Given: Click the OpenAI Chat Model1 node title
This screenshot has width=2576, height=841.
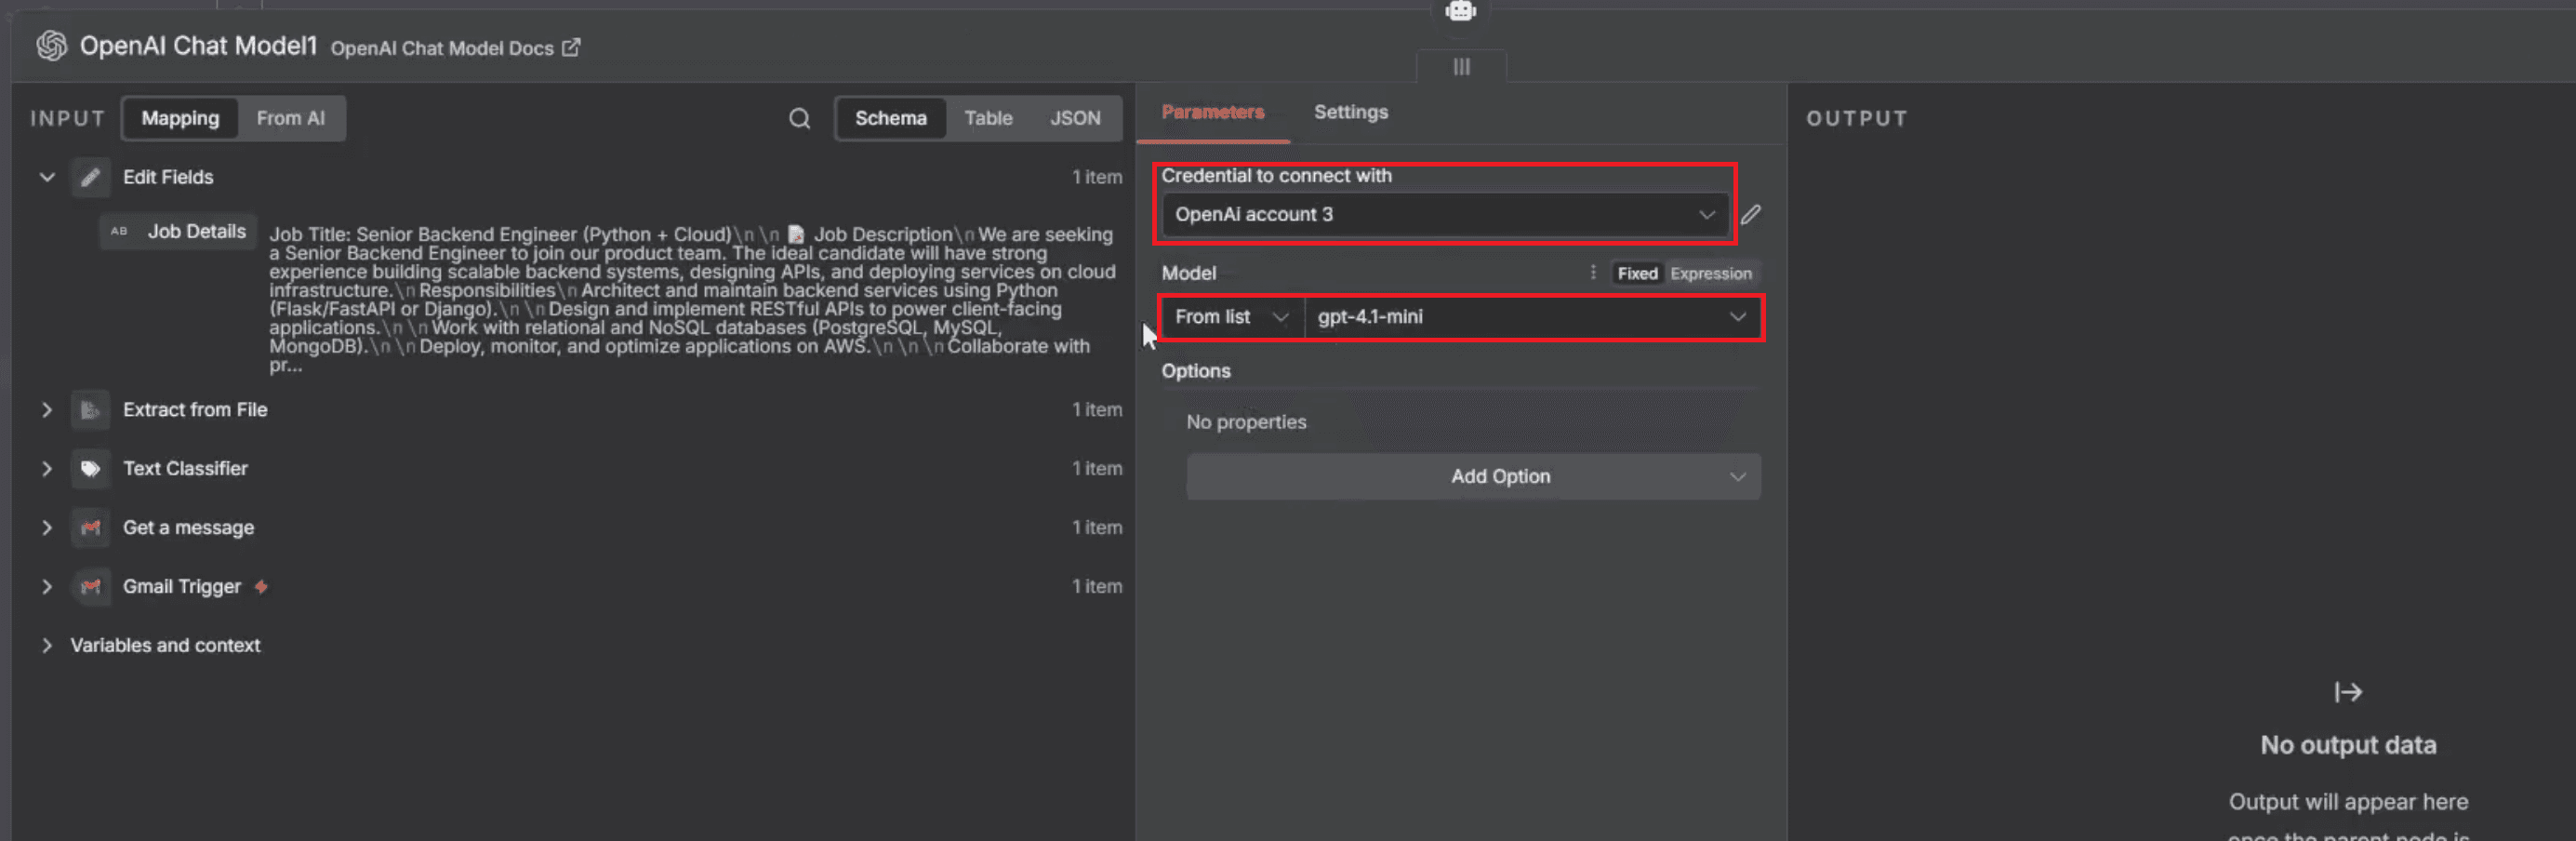Looking at the screenshot, I should [x=198, y=46].
